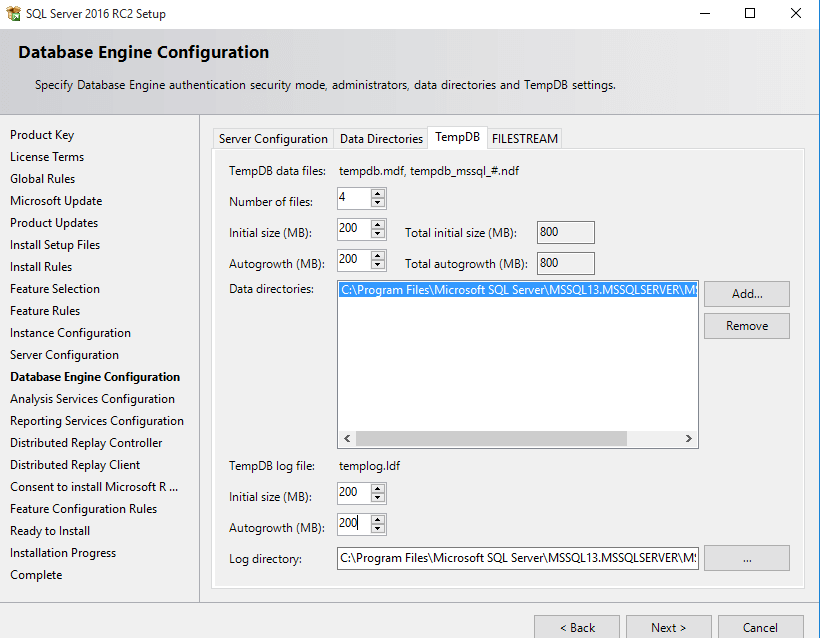Remove the selected data directory
Screen dimensions: 820x639
pyautogui.click(x=746, y=326)
